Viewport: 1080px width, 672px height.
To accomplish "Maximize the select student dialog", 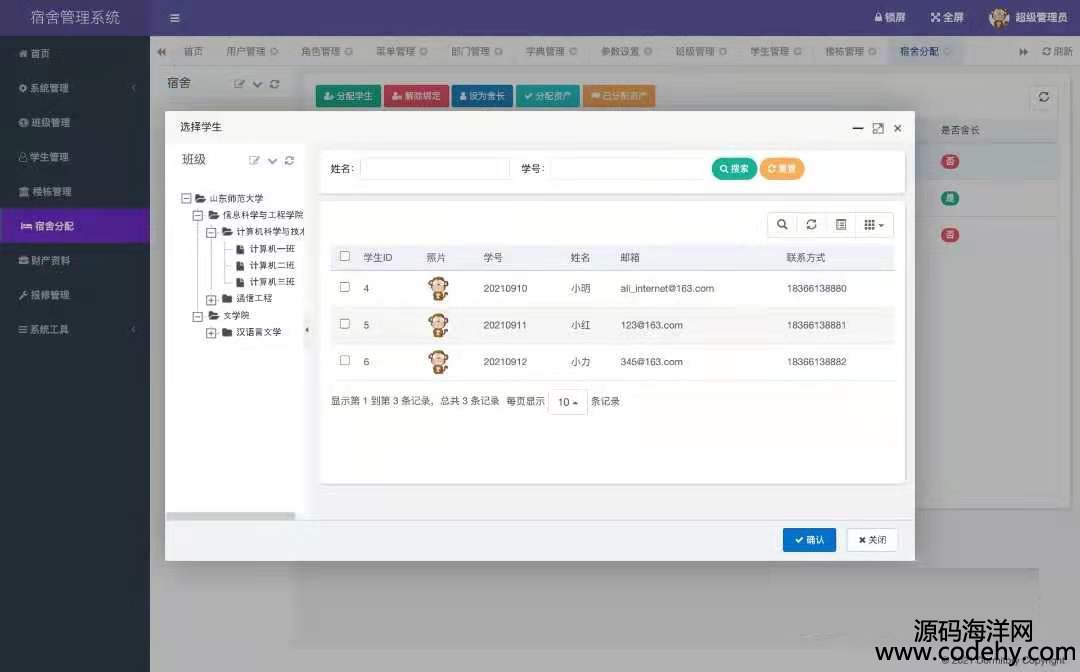I will click(878, 128).
